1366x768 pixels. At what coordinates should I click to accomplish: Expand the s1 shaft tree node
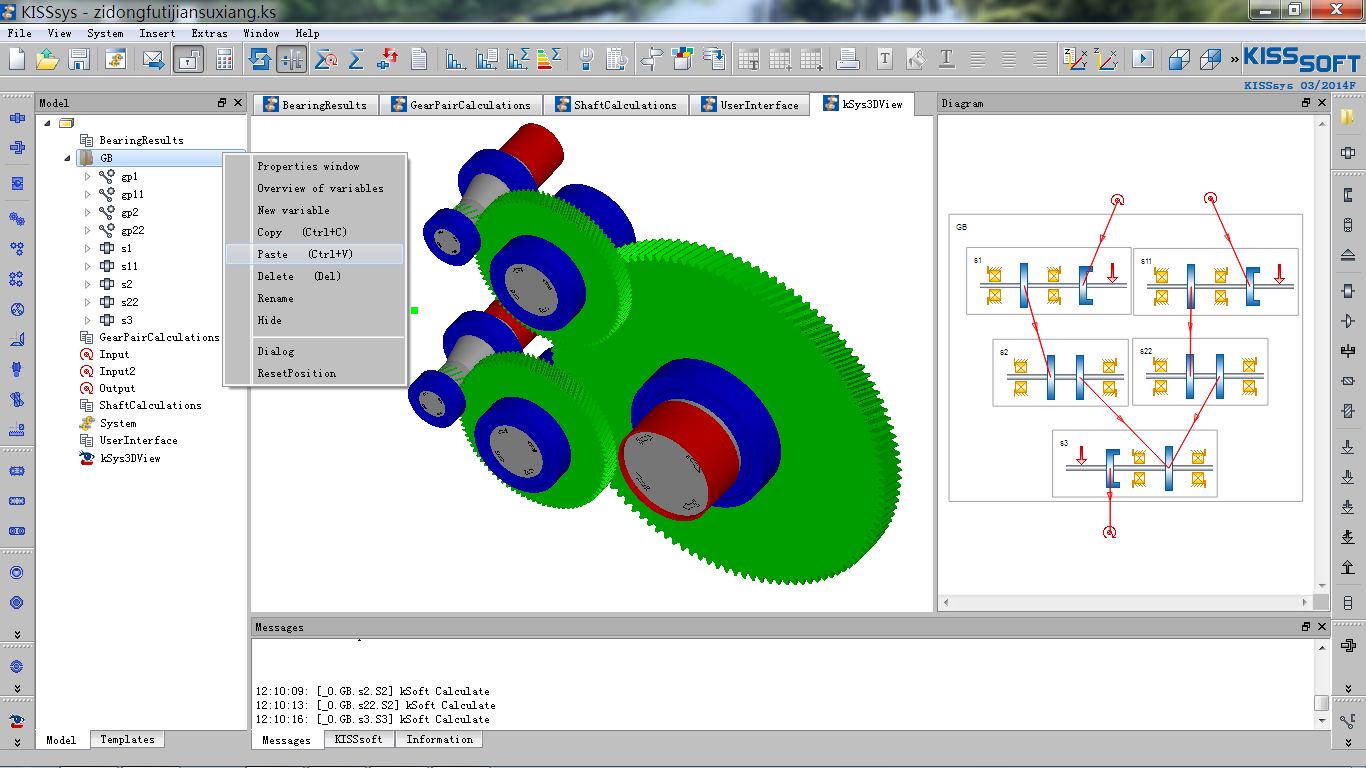tap(88, 249)
